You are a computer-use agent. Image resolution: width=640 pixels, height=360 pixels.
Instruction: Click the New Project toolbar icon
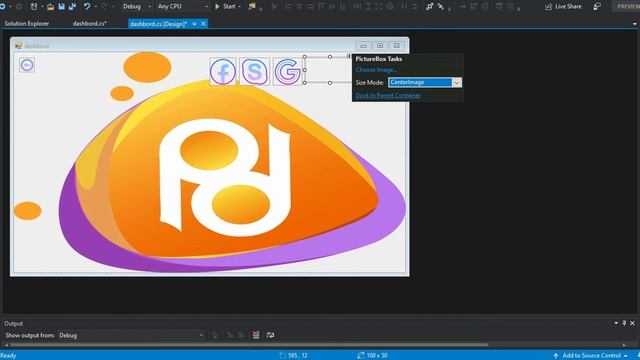click(x=34, y=7)
